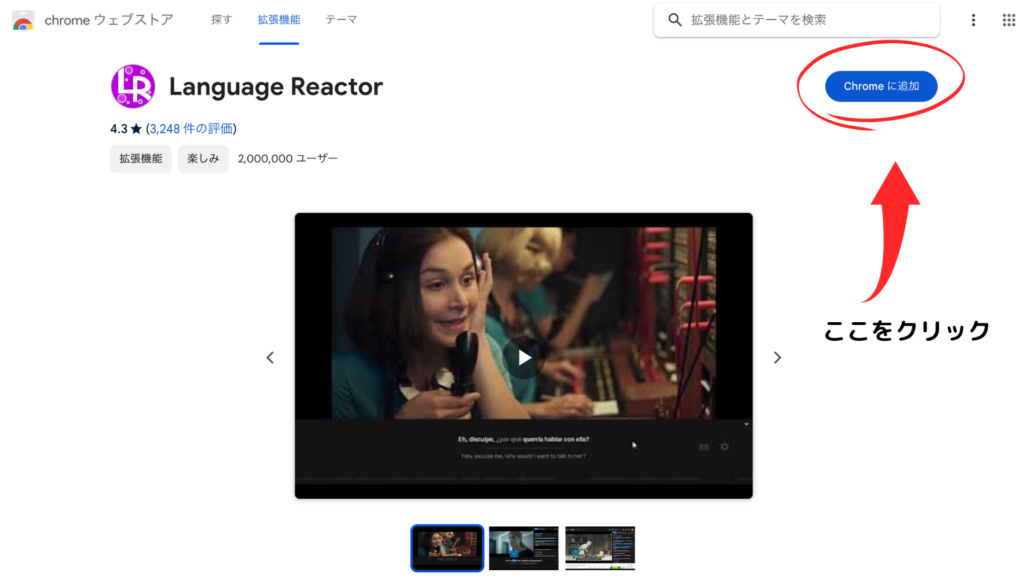Viewport: 1024px width, 576px height.
Task: Select the third preview thumbnail
Action: [600, 548]
